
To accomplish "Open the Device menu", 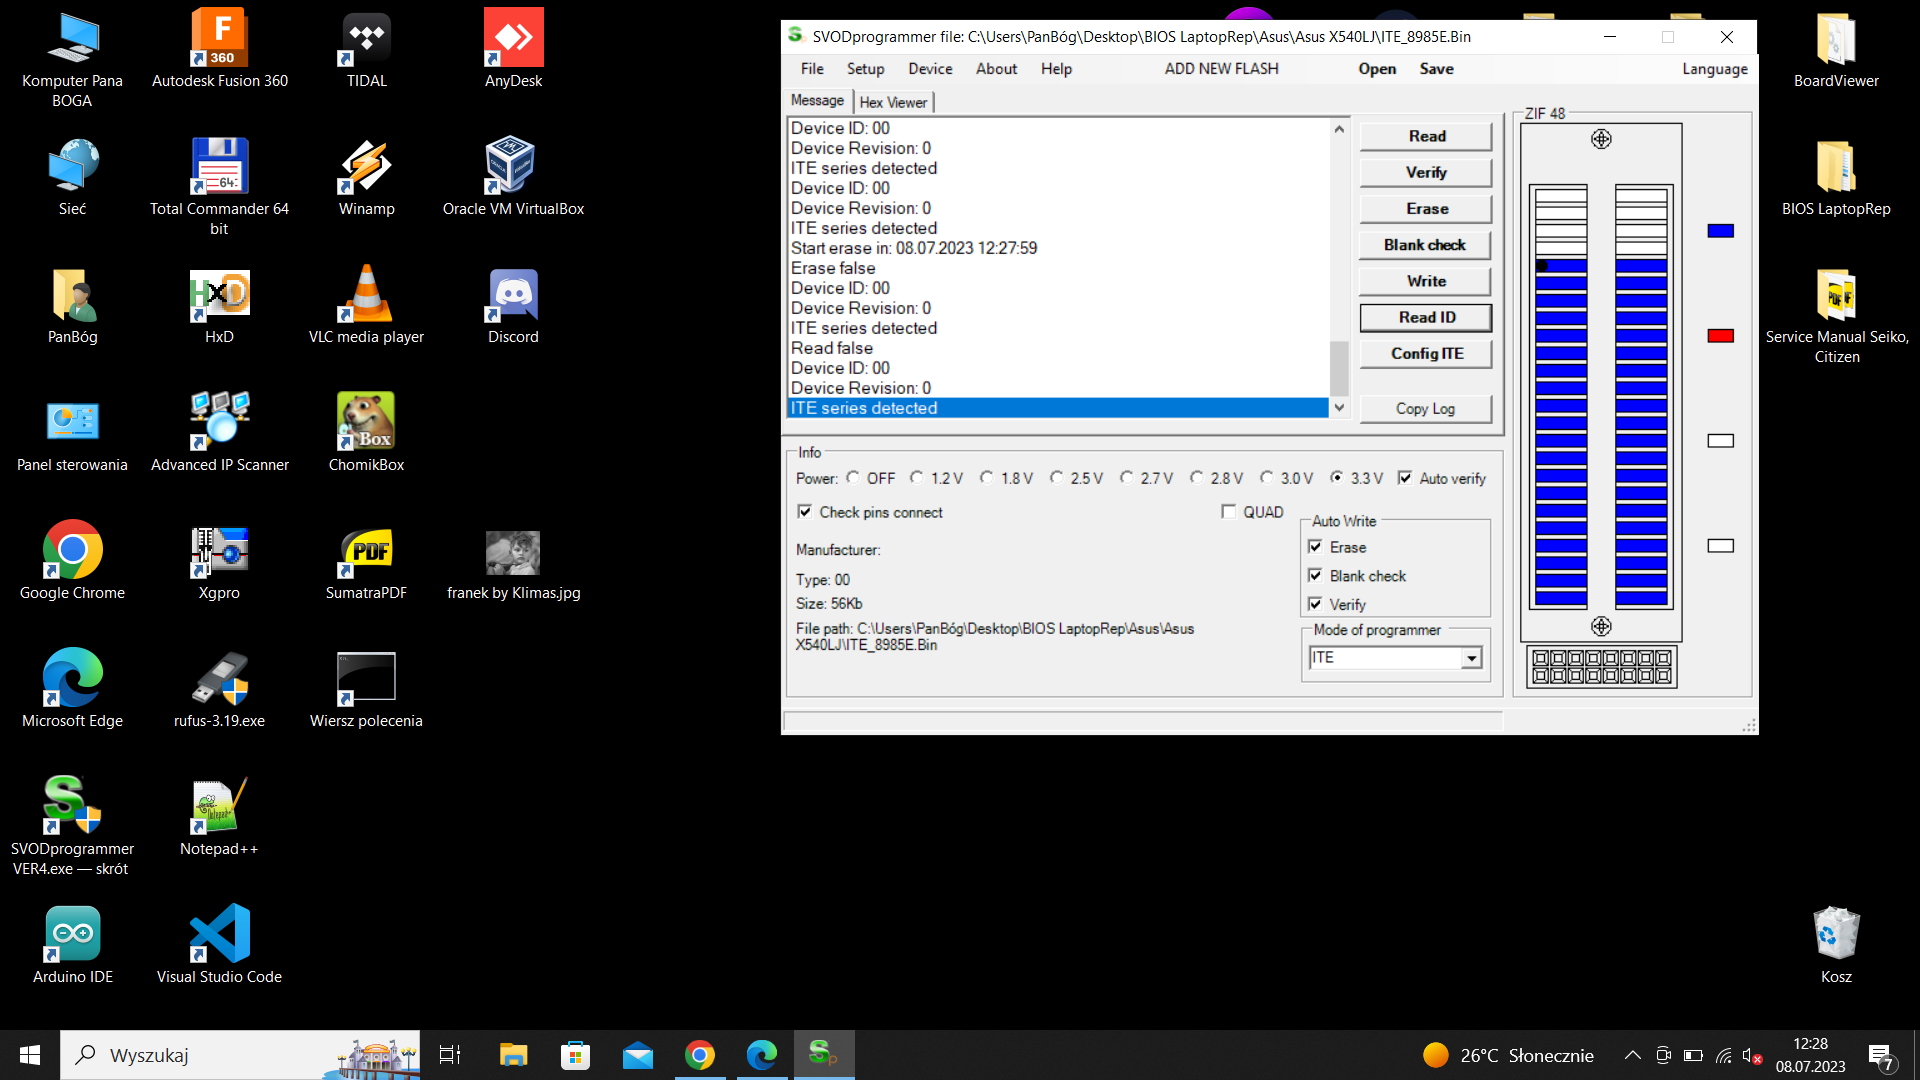I will point(929,69).
